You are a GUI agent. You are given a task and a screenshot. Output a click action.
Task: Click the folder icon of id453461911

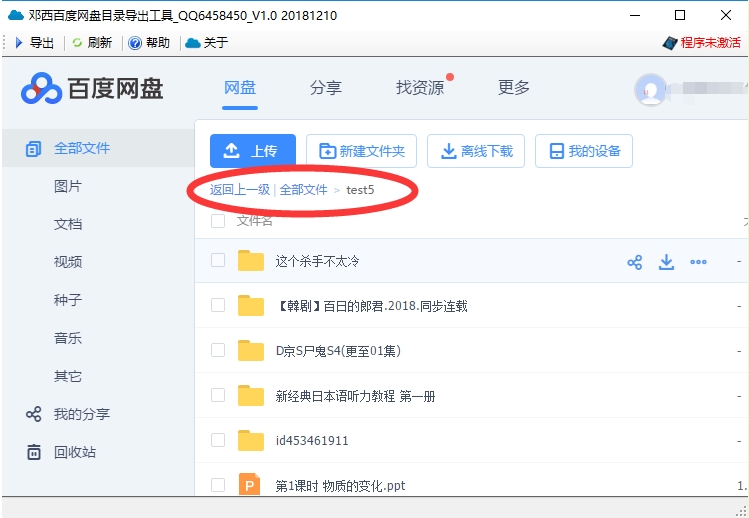251,440
